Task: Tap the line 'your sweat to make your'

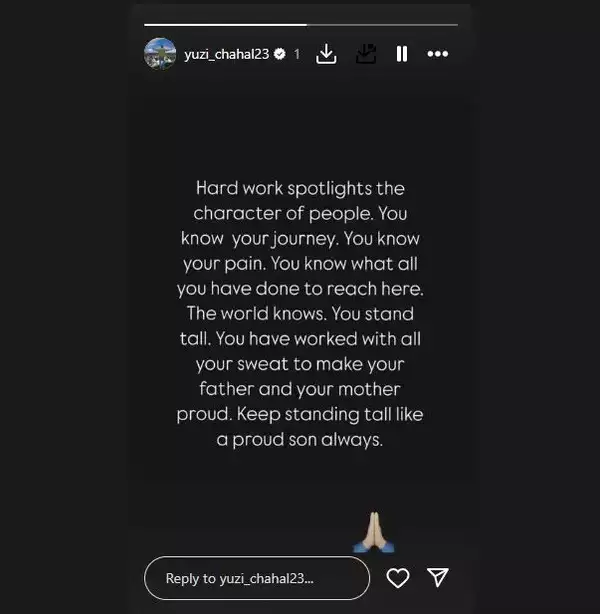Action: (x=300, y=364)
